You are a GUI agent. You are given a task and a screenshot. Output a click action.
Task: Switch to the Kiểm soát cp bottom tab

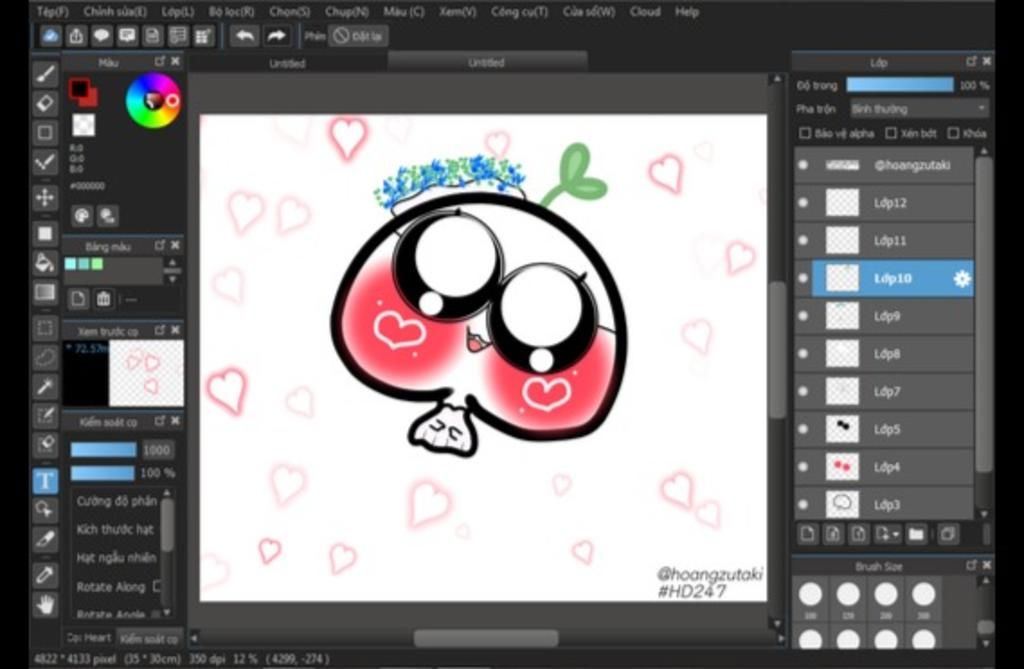coord(148,638)
